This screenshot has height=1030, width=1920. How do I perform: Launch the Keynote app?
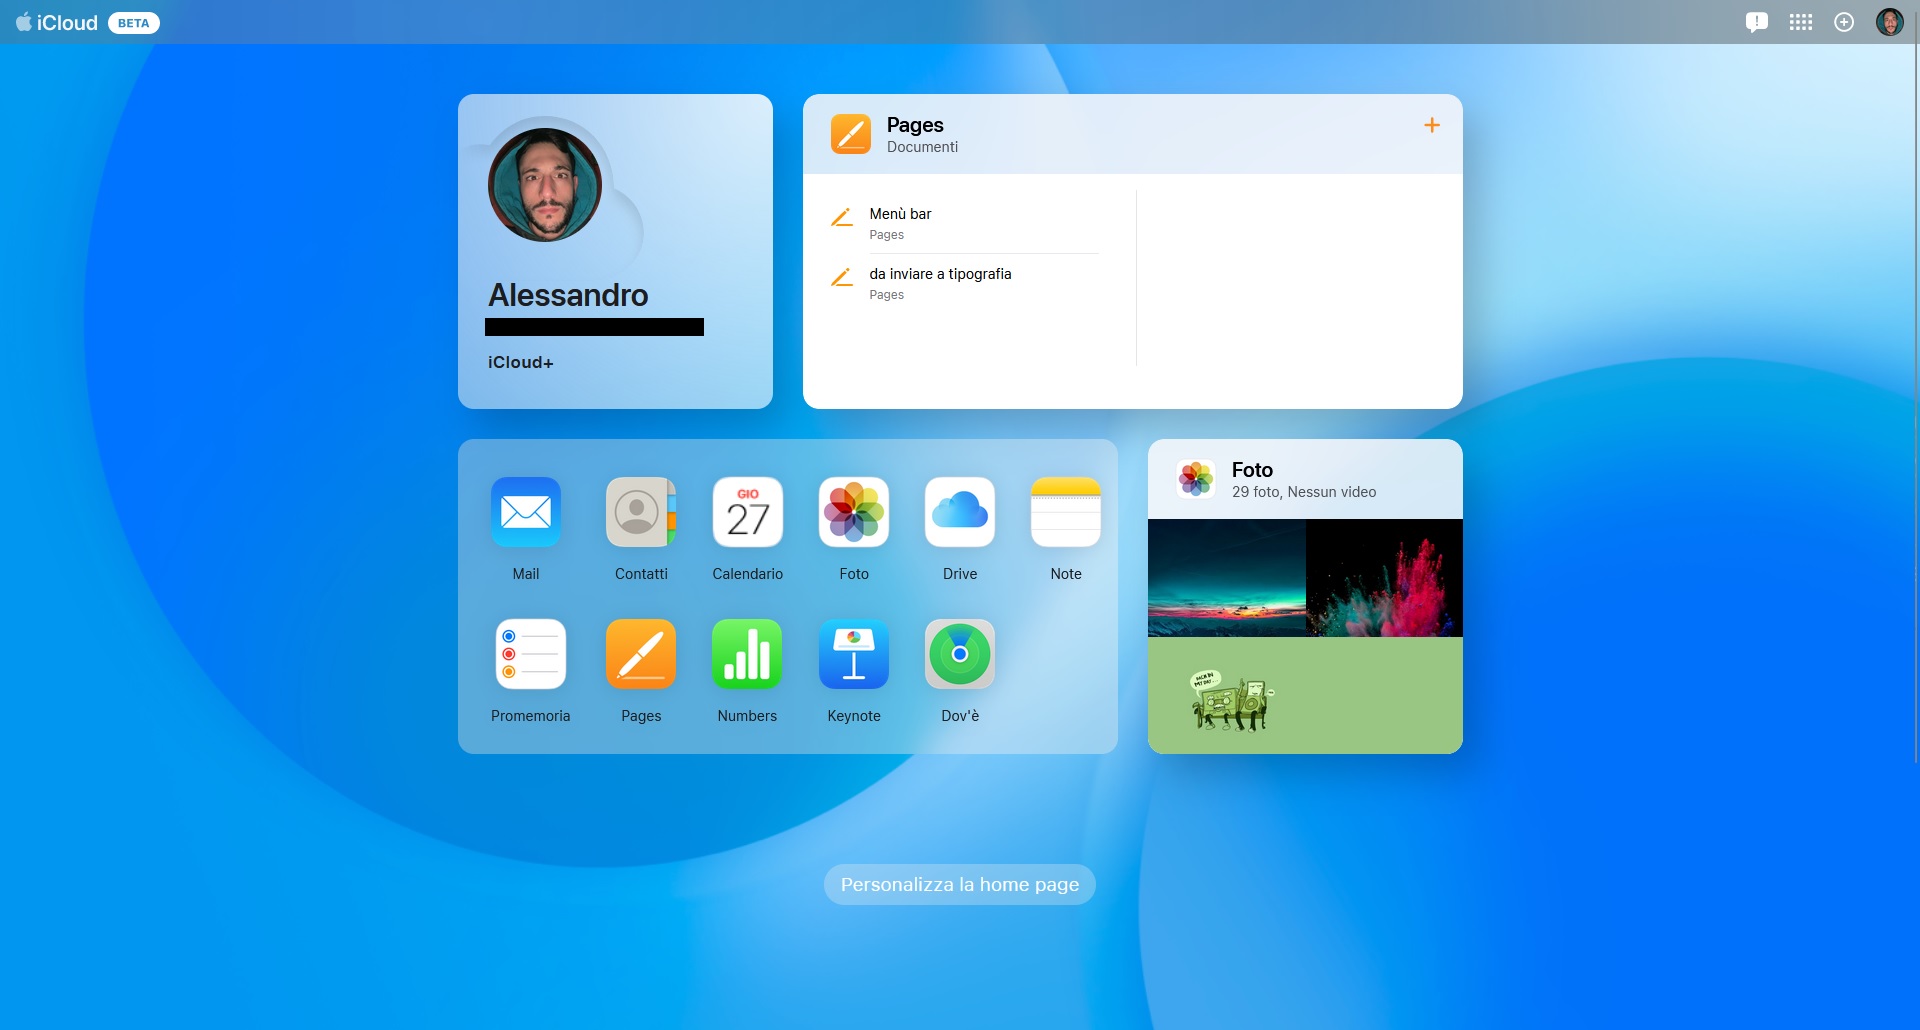(853, 654)
